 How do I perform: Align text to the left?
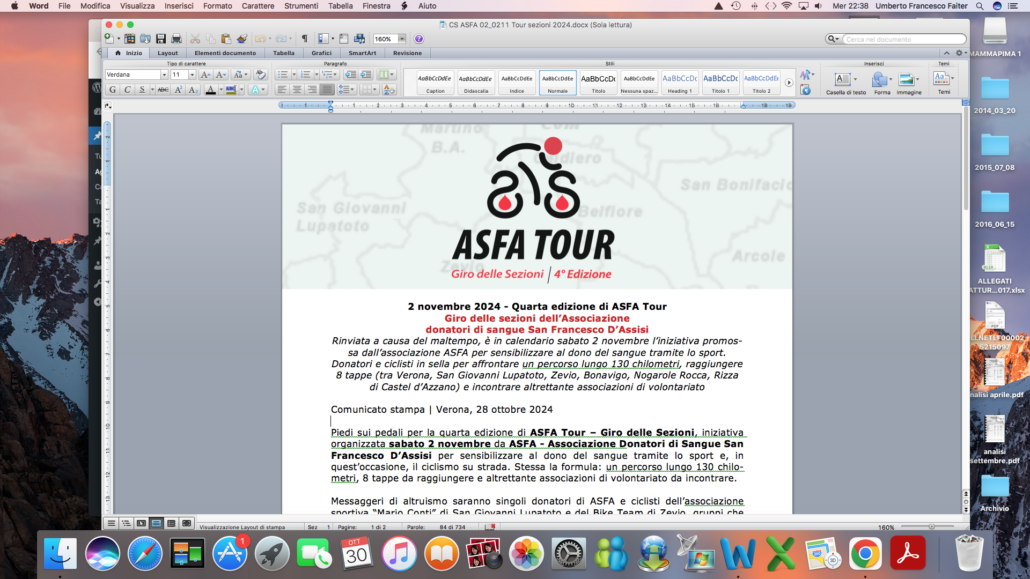282,90
